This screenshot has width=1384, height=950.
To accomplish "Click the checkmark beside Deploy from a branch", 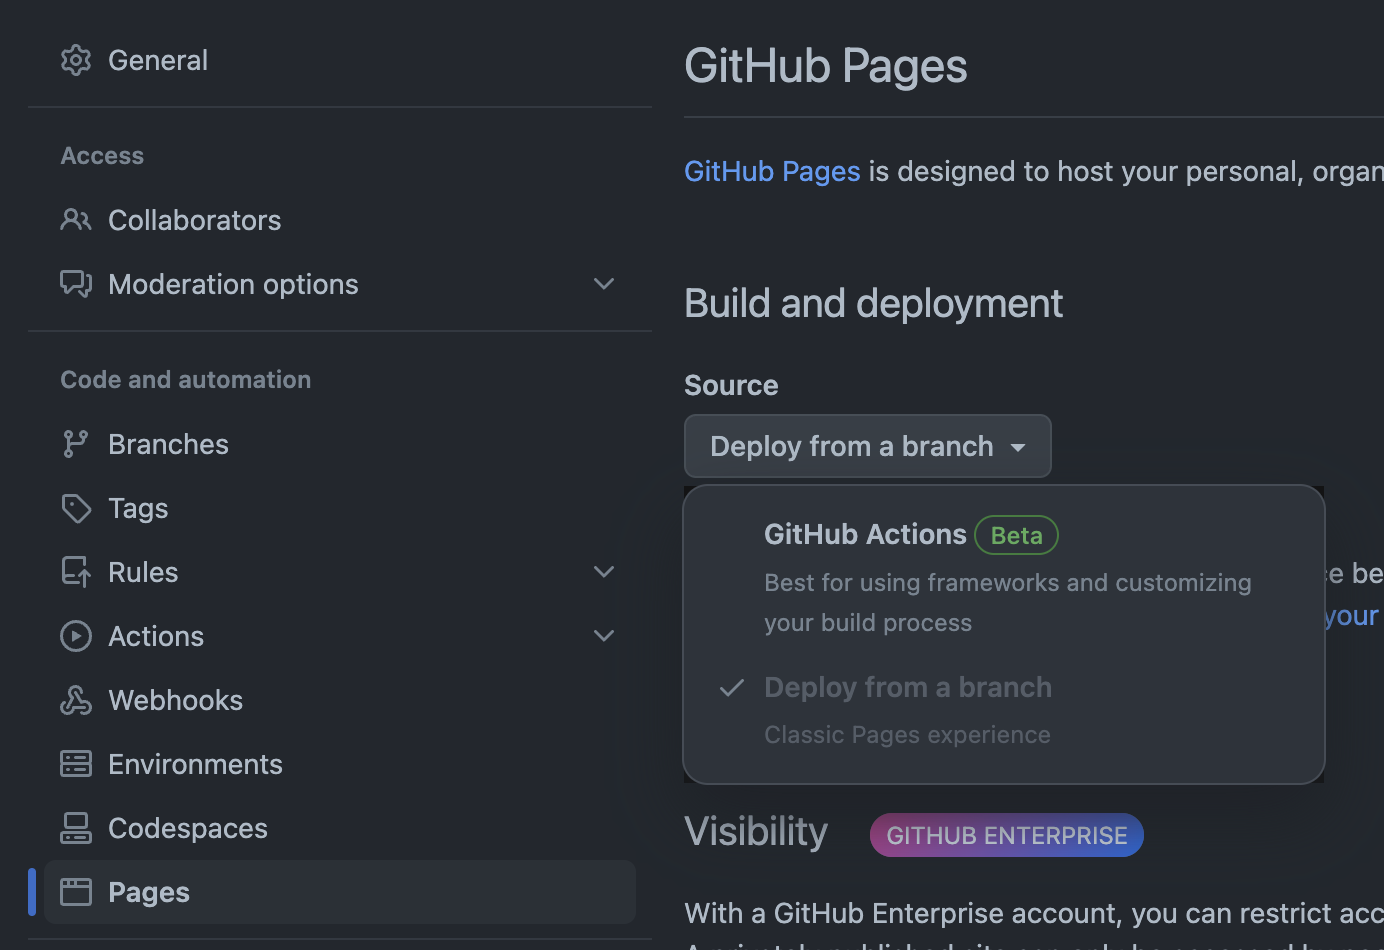I will [732, 688].
